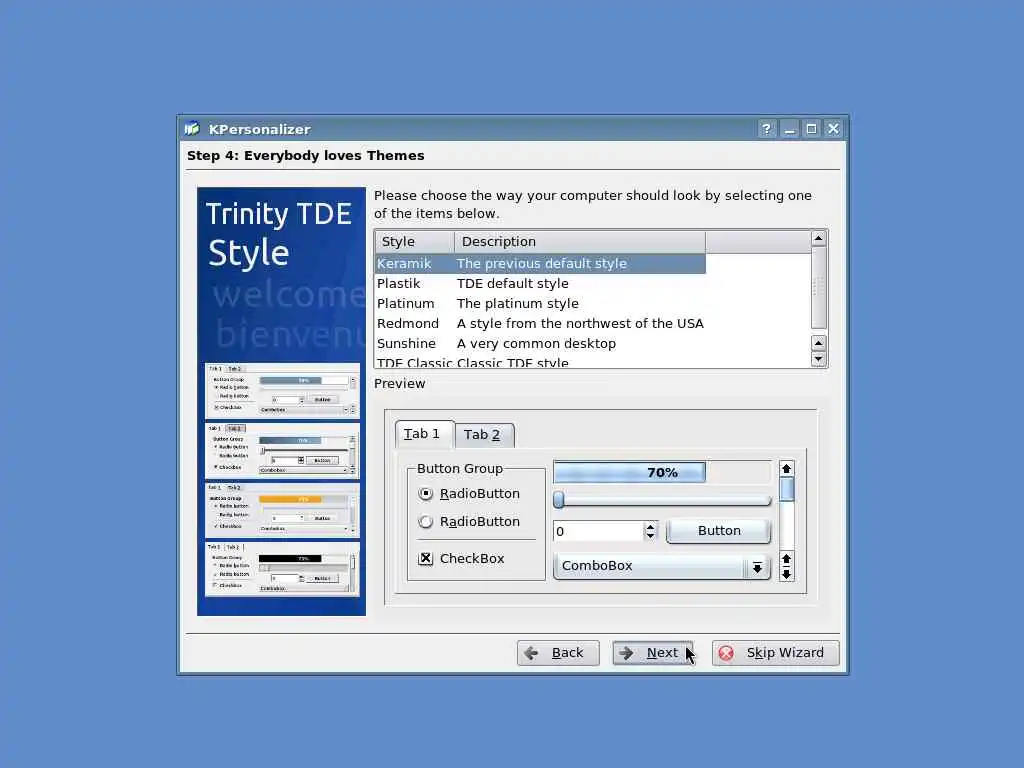Pick the Sunshine style row
Screen dimensions: 1024x768
(x=540, y=343)
